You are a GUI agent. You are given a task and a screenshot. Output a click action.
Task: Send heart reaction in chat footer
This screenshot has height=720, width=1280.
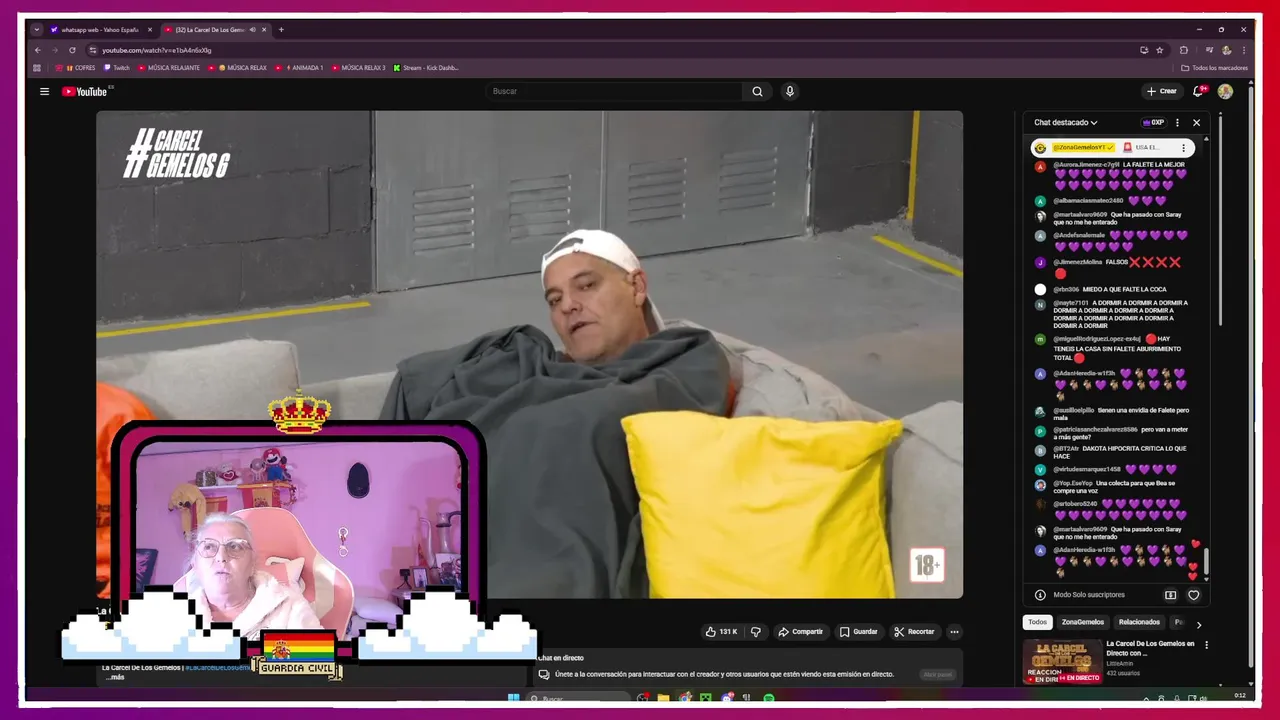click(1193, 595)
